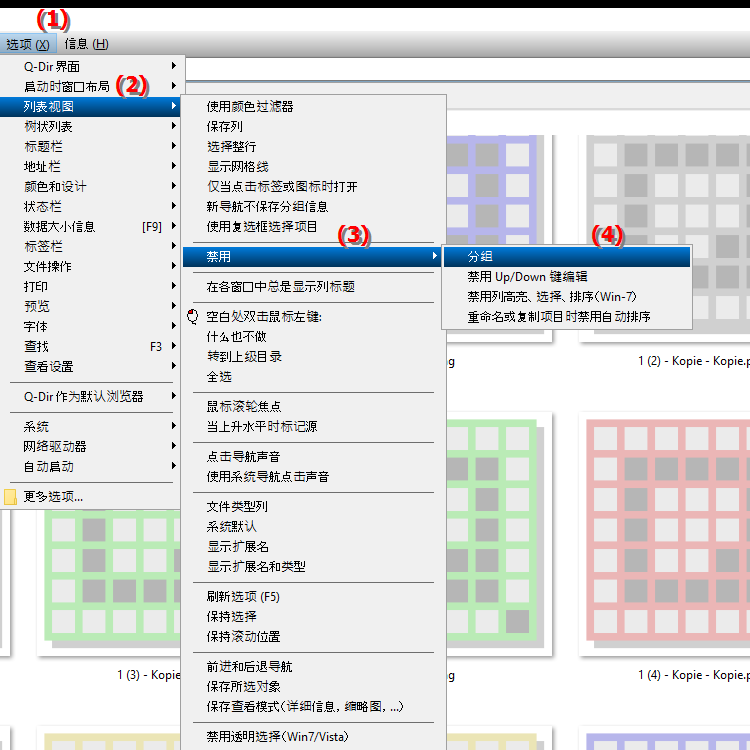Select 显示扩展名和类型 option
The width and height of the screenshot is (750, 750).
pyautogui.click(x=313, y=566)
